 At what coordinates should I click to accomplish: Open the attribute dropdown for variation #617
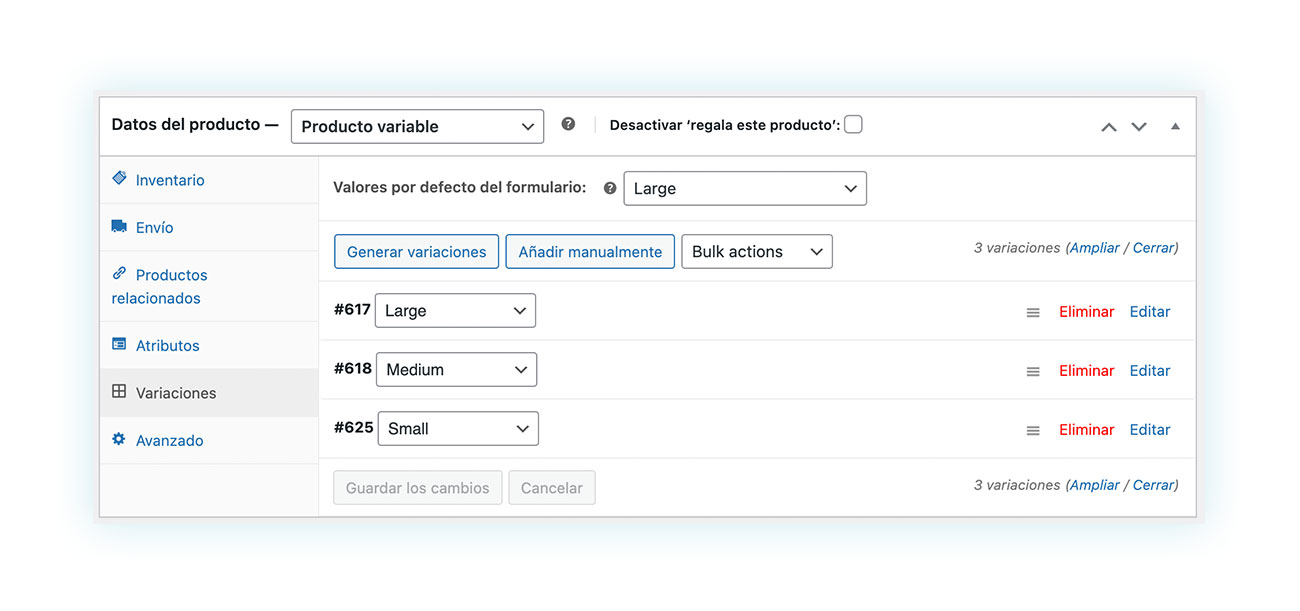pos(455,310)
